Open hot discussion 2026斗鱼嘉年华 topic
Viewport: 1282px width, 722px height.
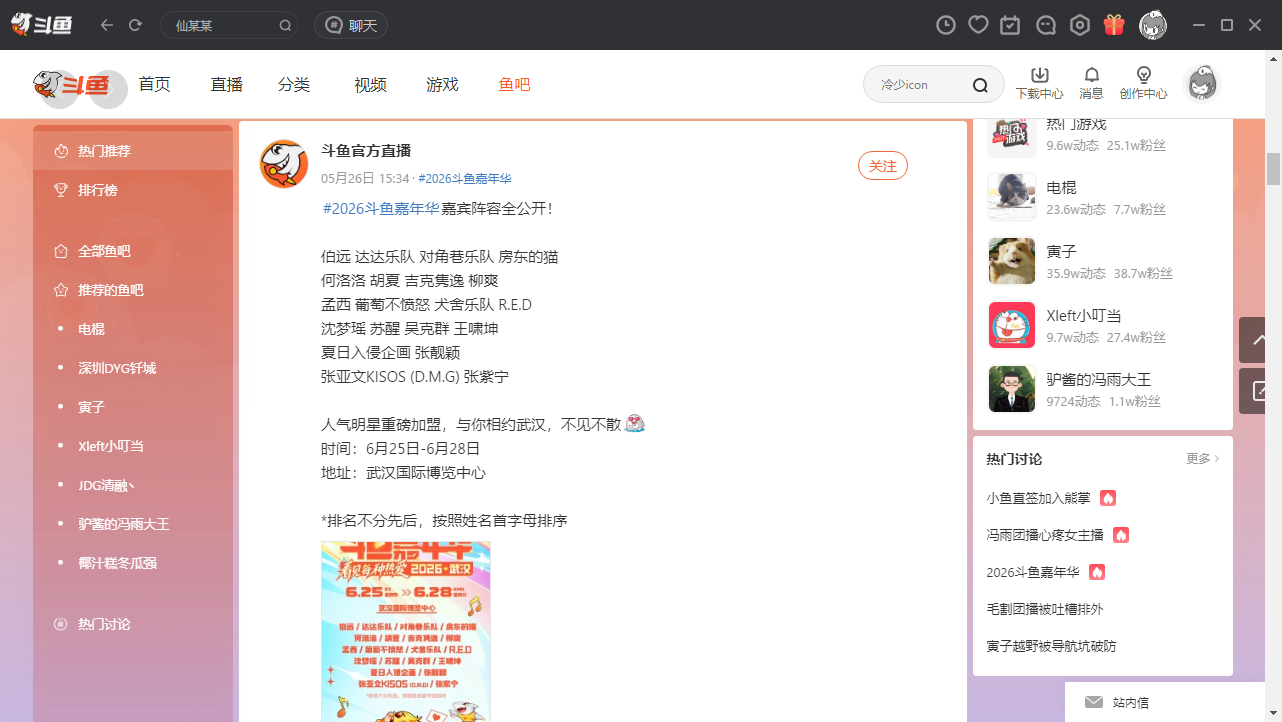point(1033,572)
